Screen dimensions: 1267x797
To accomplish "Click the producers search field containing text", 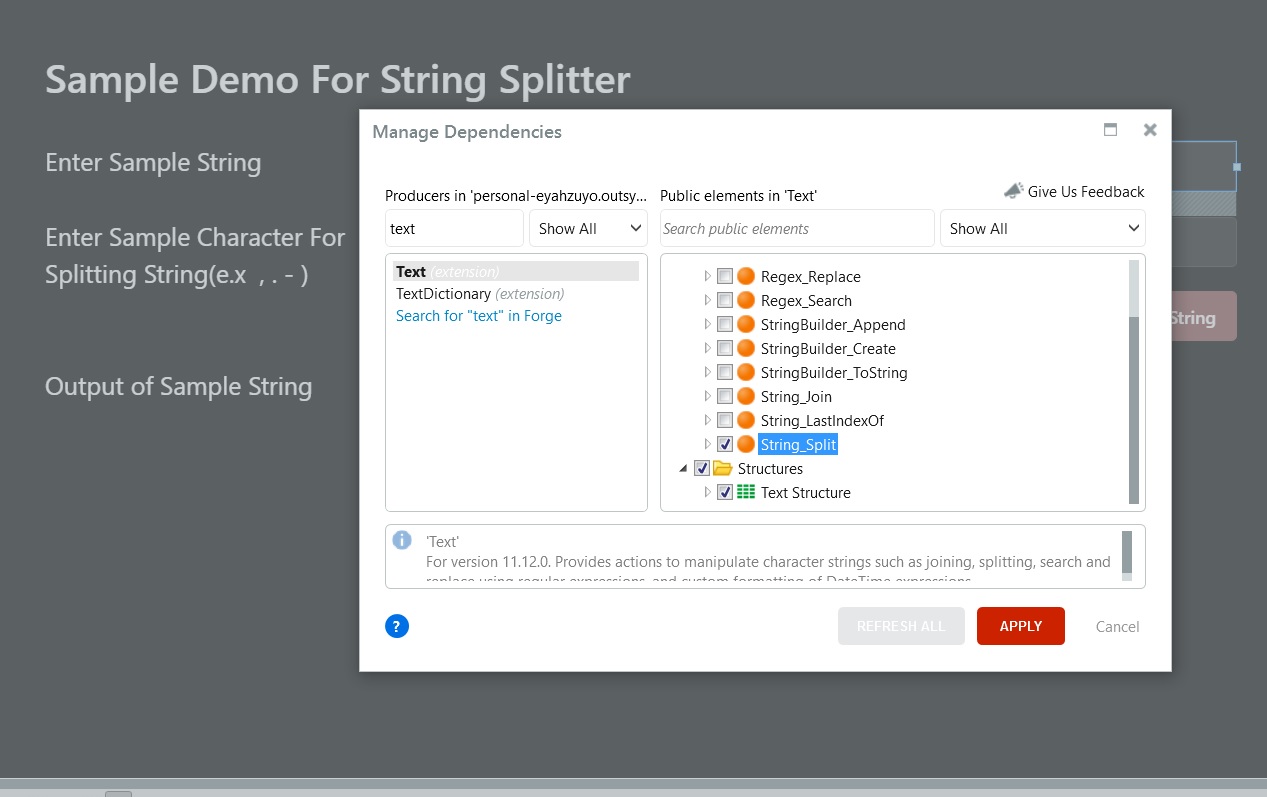I will 454,228.
